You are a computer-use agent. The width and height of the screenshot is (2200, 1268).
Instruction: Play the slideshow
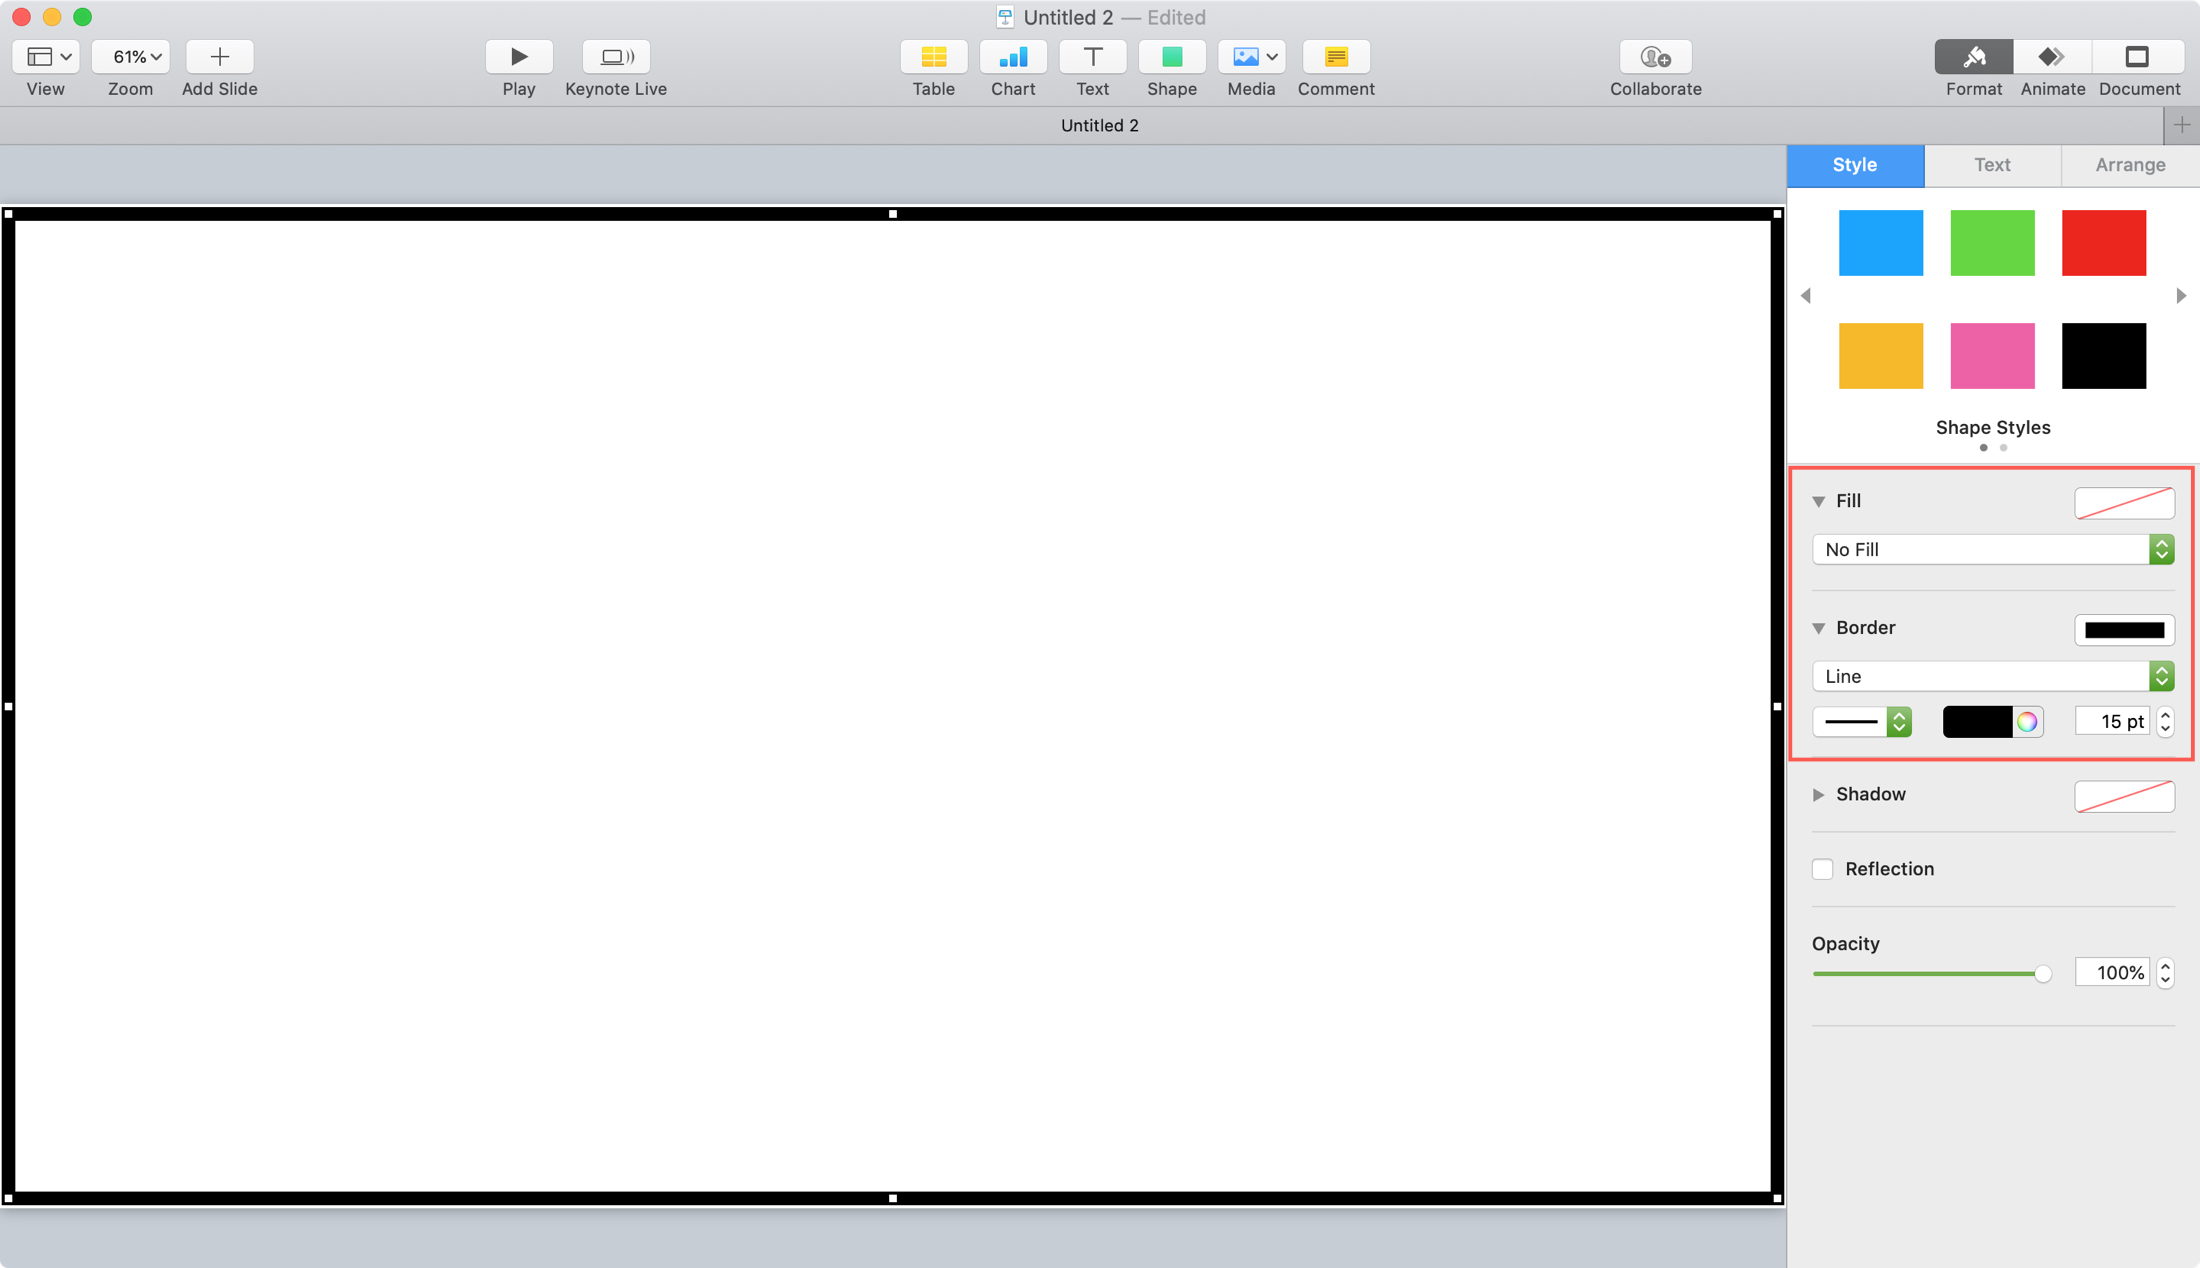[518, 57]
